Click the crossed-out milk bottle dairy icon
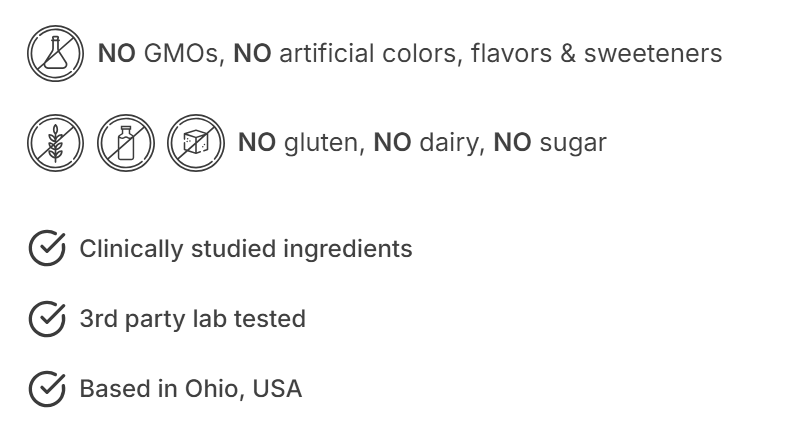This screenshot has height=431, width=796. point(126,143)
